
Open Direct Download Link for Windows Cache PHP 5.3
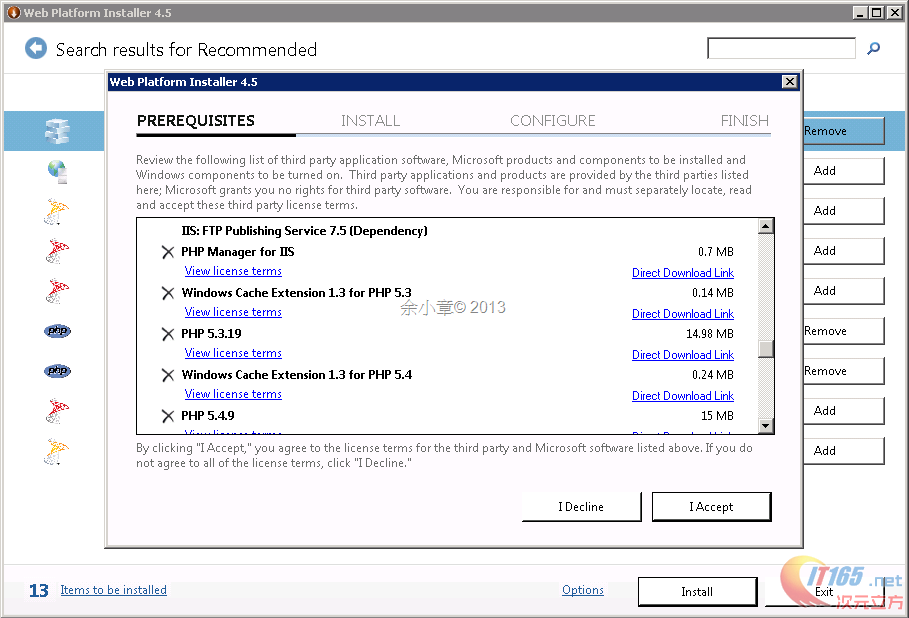pos(683,314)
